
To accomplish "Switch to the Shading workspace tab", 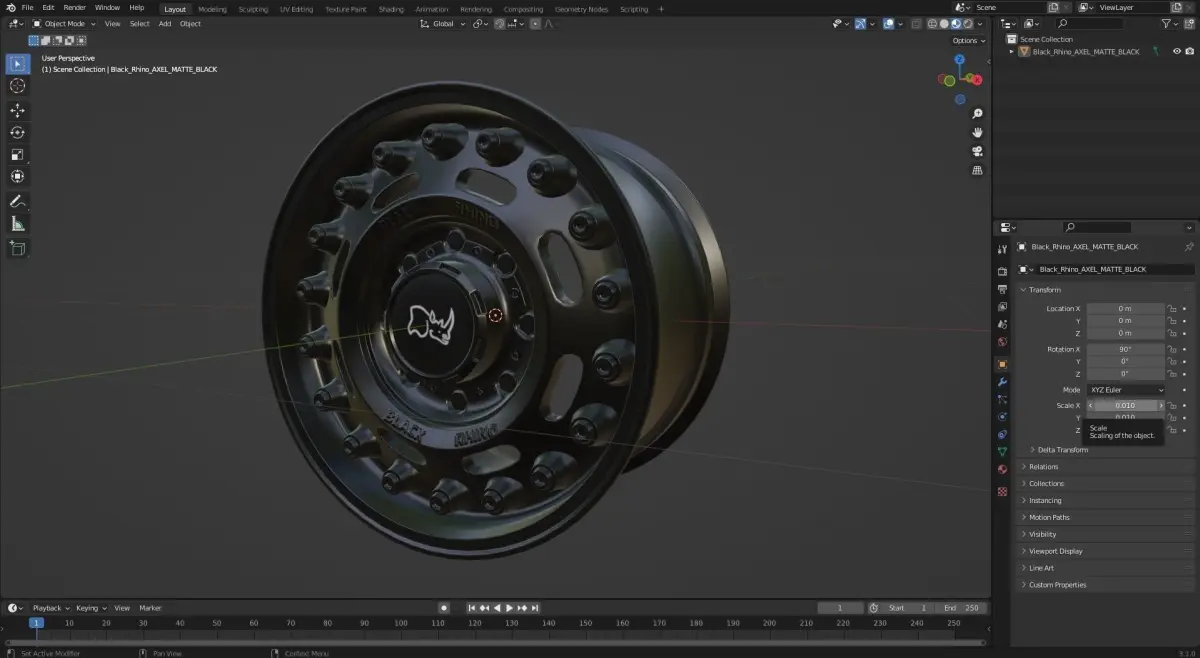I will click(x=391, y=9).
